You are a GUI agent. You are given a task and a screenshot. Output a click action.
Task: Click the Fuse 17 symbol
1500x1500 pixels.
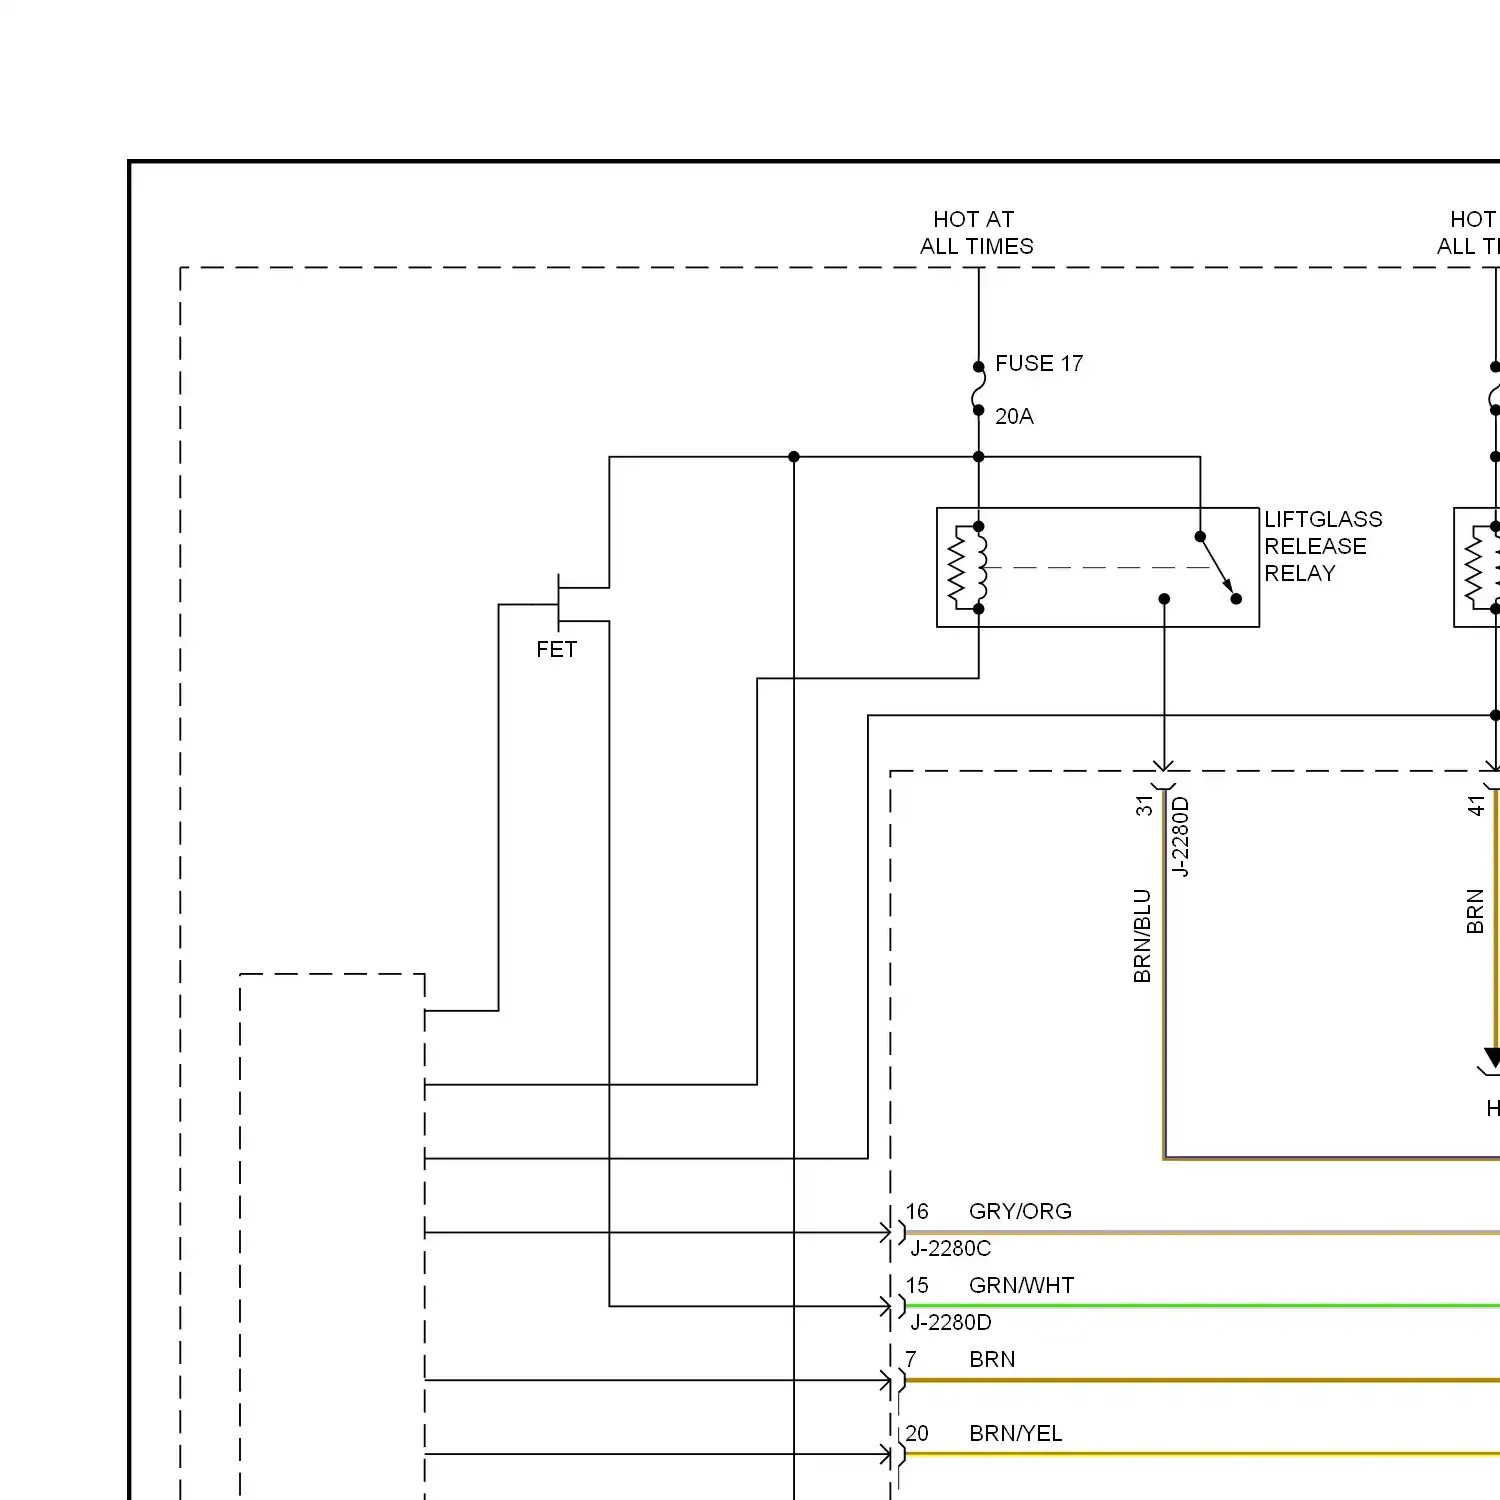[978, 388]
